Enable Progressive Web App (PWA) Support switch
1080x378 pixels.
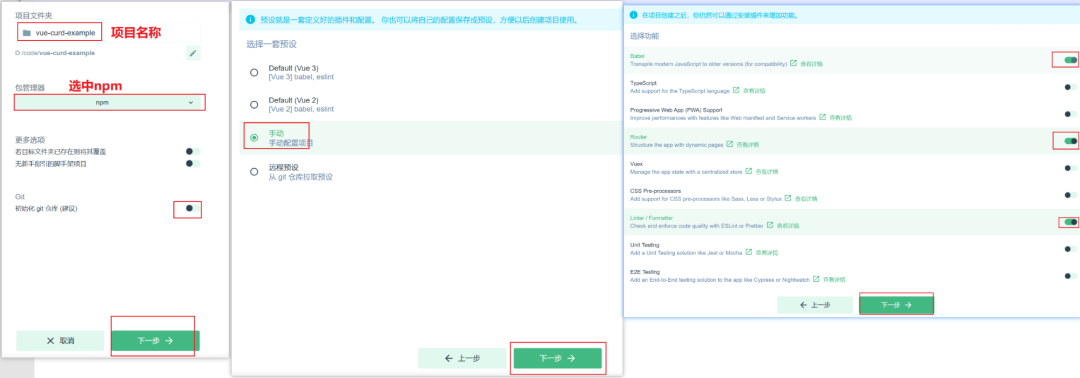pyautogui.click(x=1070, y=114)
